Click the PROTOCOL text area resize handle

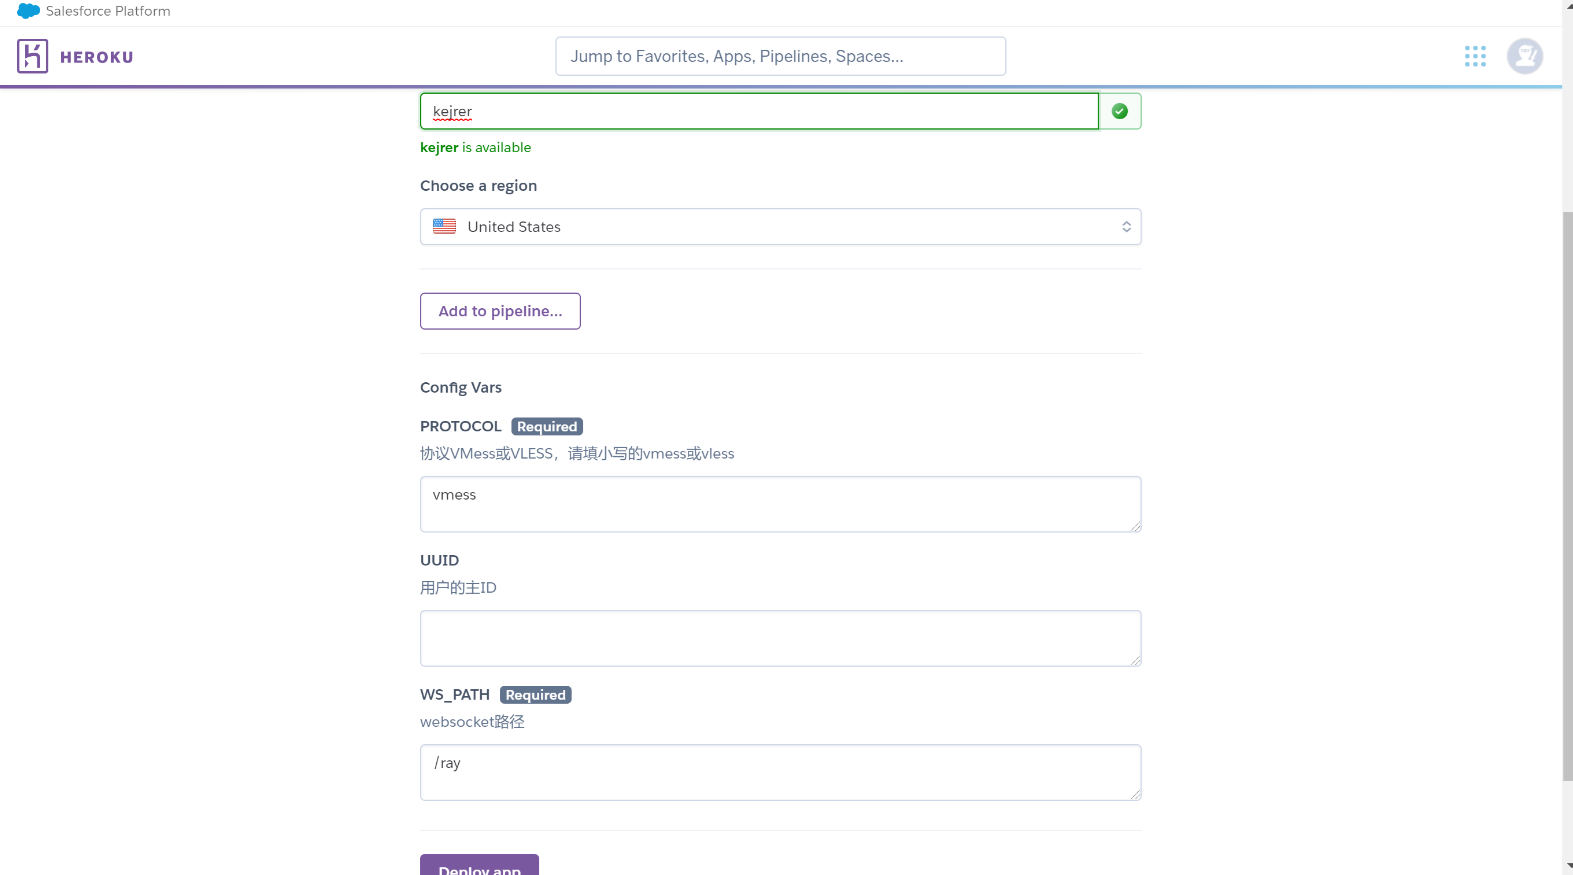coord(1136,527)
